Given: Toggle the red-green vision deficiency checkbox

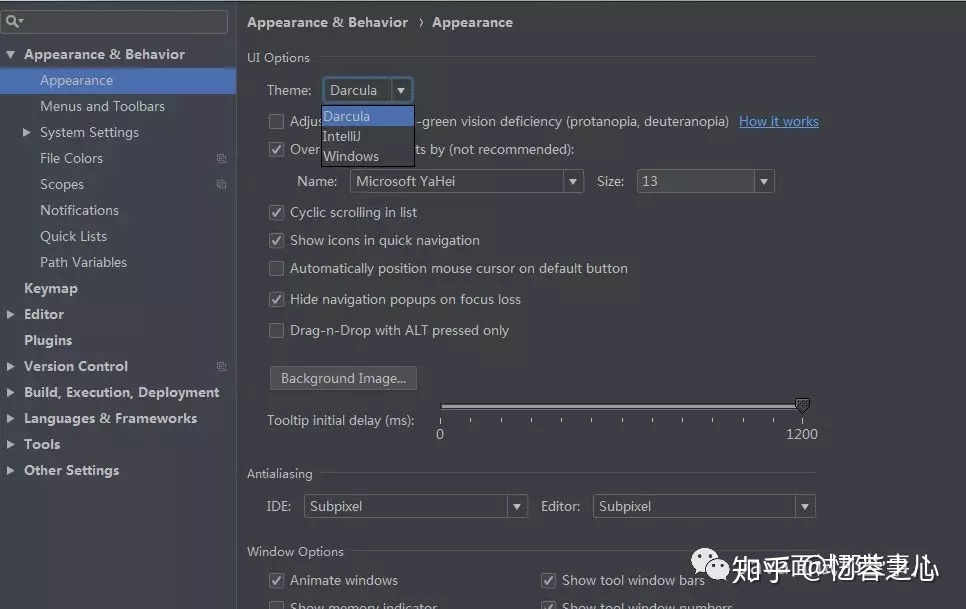Looking at the screenshot, I should tap(276, 121).
